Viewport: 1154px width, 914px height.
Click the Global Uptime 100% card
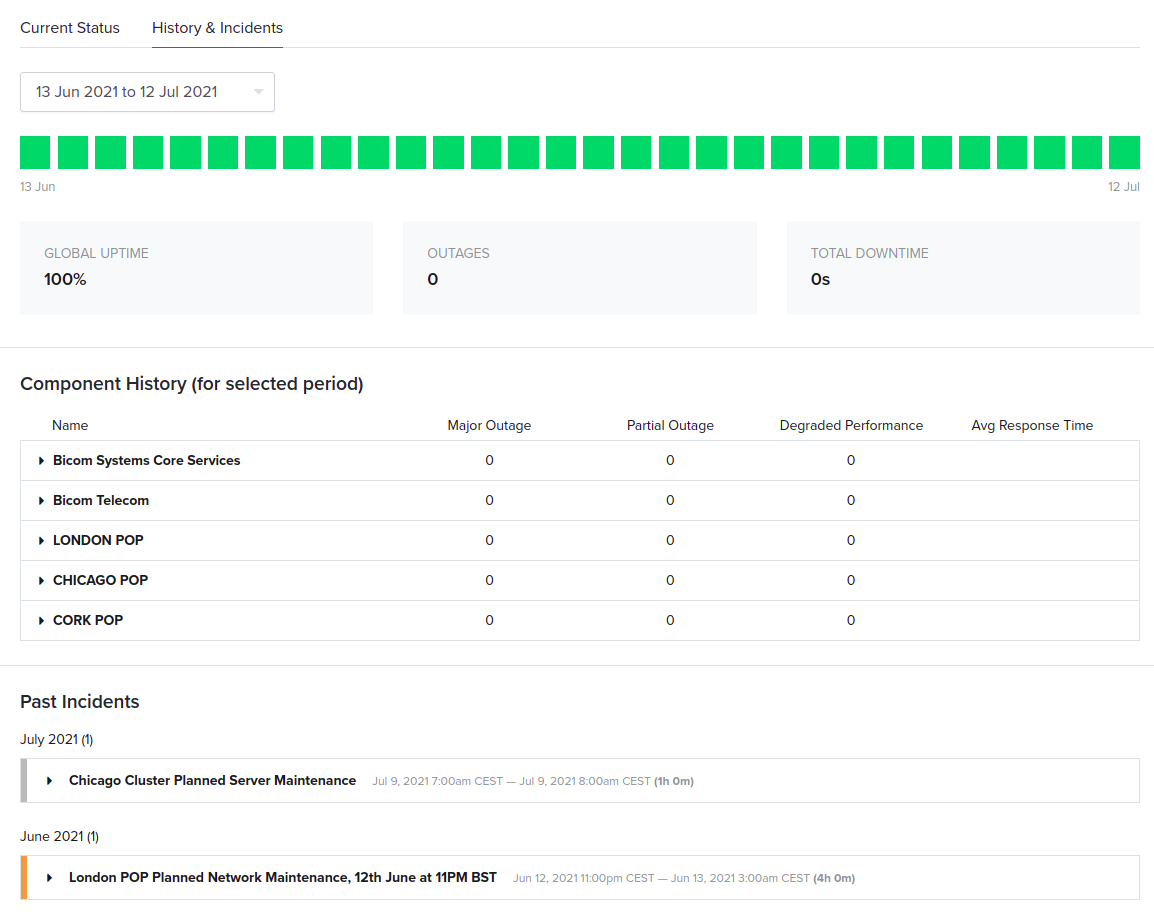coord(196,267)
